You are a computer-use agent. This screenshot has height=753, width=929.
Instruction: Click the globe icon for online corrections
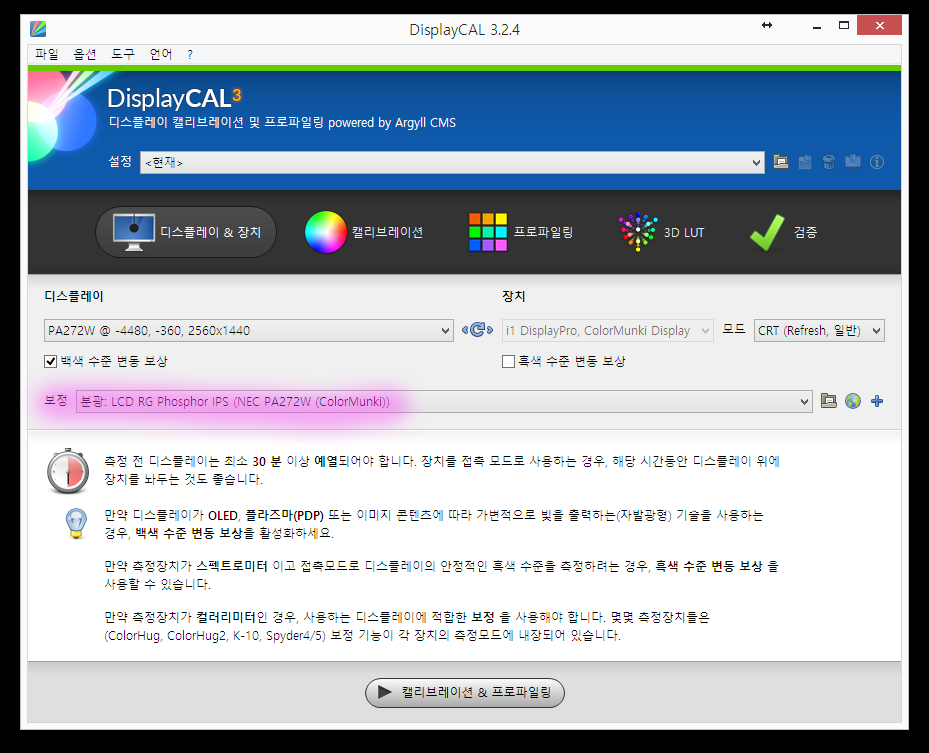click(853, 401)
